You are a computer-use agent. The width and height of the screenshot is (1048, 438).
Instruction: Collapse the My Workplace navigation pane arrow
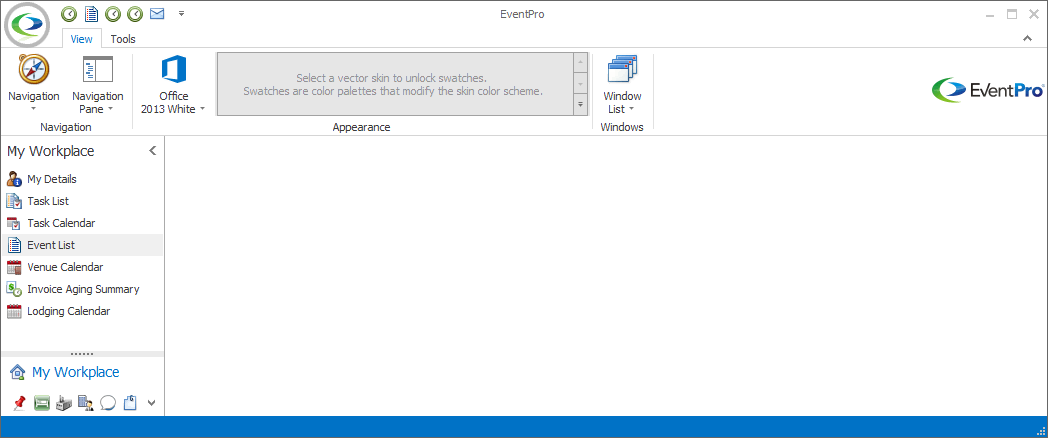[x=152, y=150]
